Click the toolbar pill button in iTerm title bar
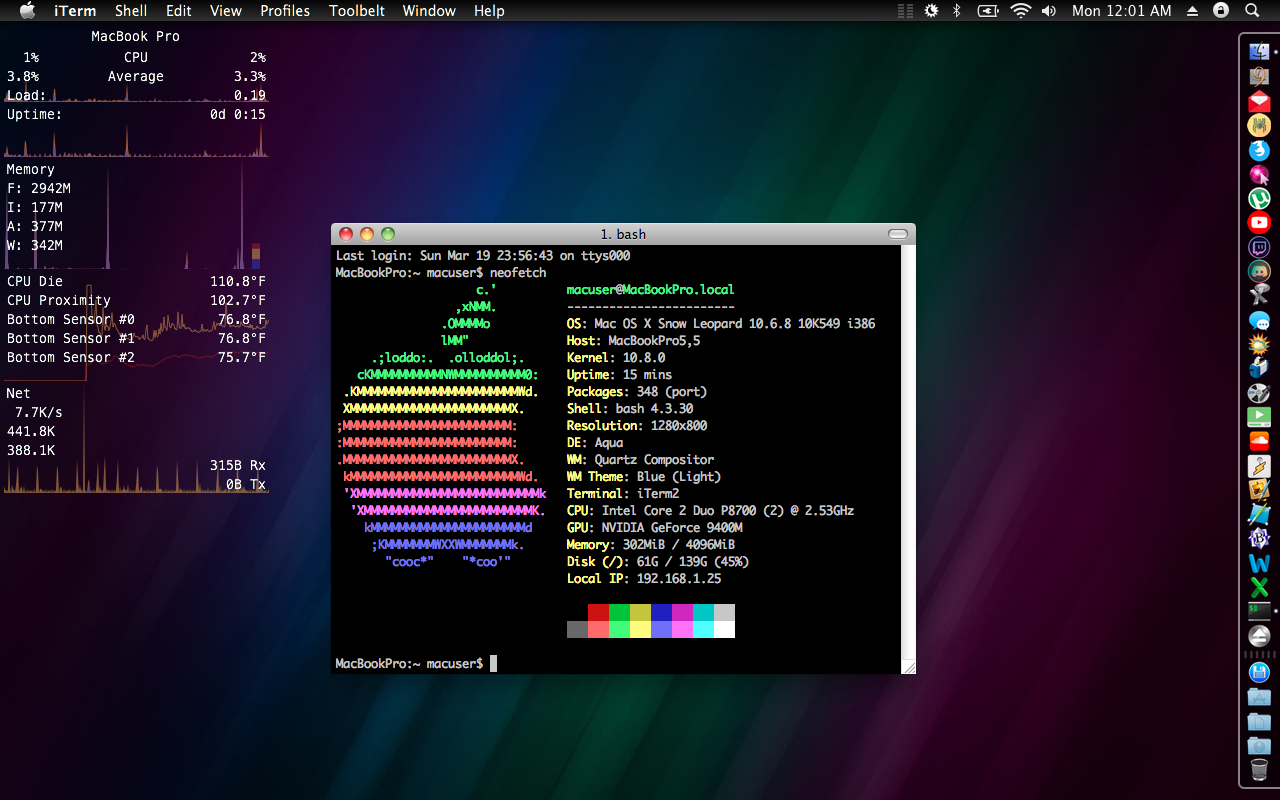The width and height of the screenshot is (1280, 800). (x=897, y=234)
